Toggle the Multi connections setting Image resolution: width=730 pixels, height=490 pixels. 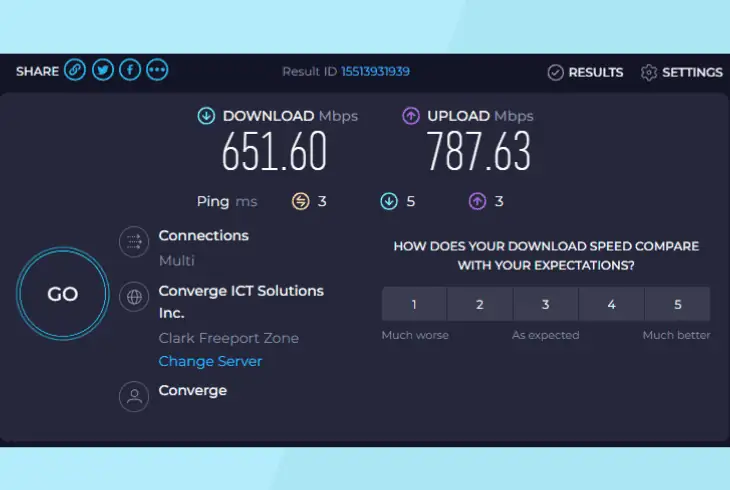[x=177, y=260]
